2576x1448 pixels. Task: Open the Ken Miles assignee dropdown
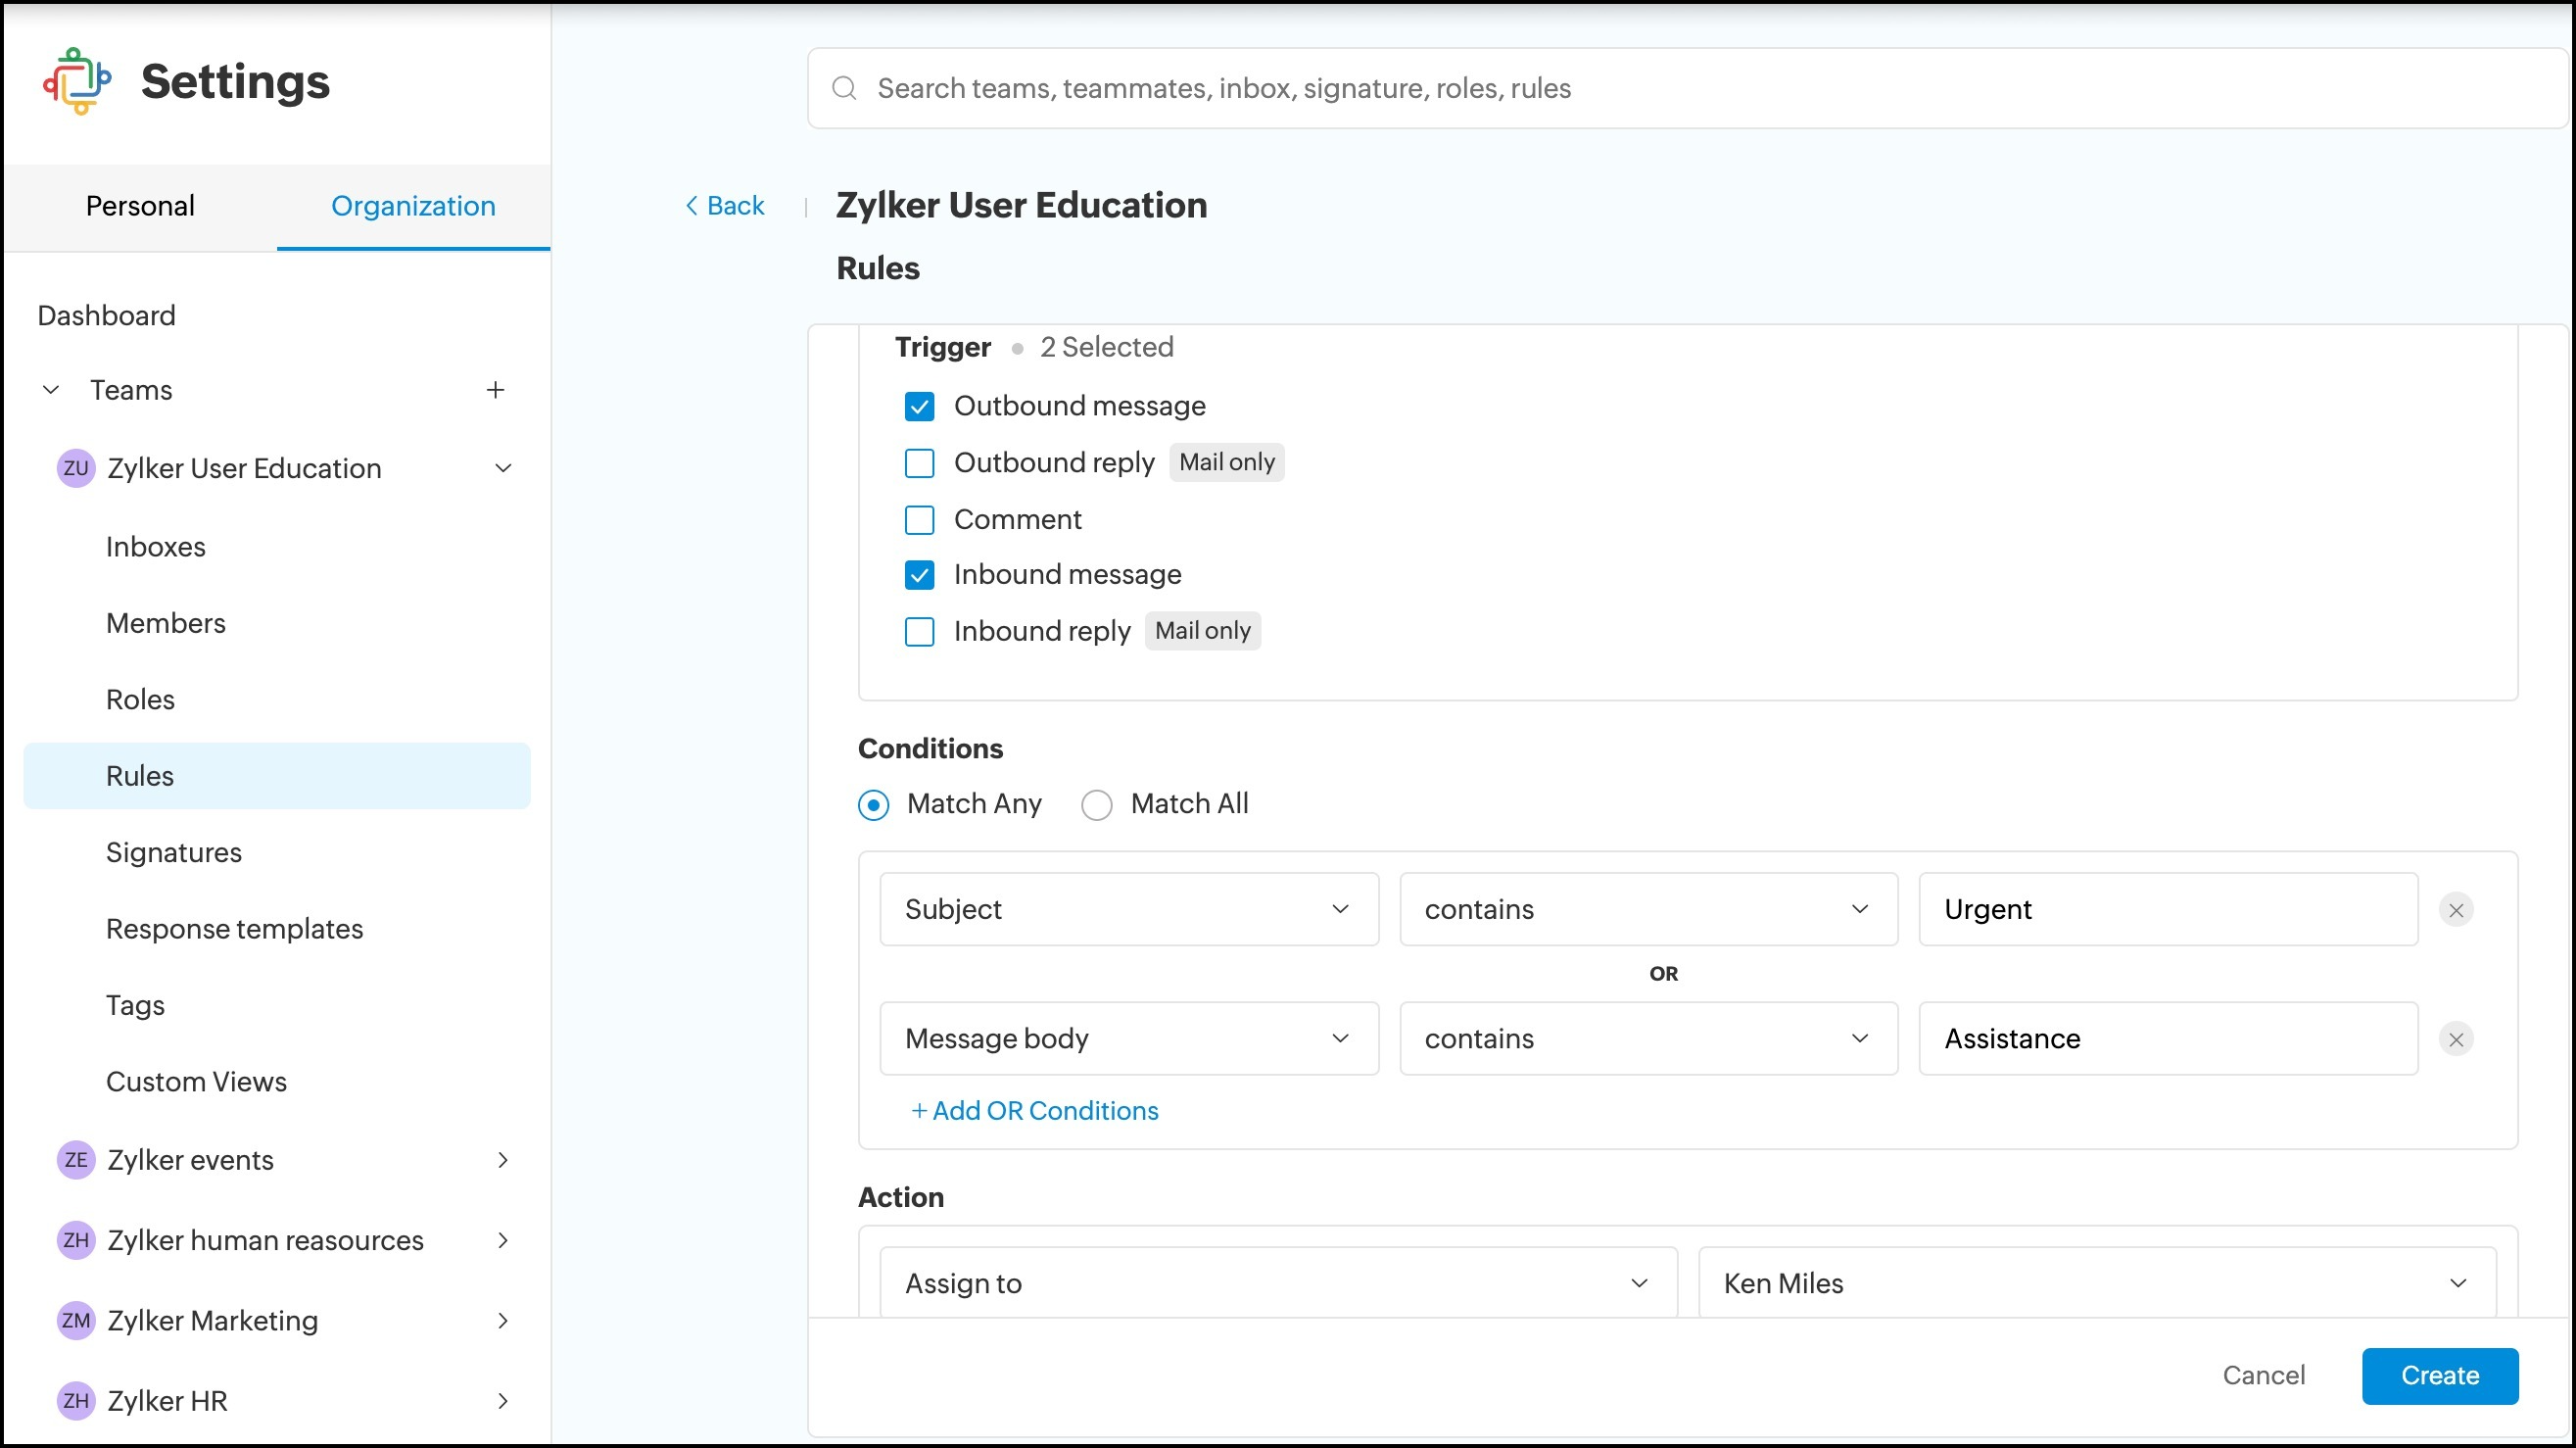click(x=2096, y=1283)
